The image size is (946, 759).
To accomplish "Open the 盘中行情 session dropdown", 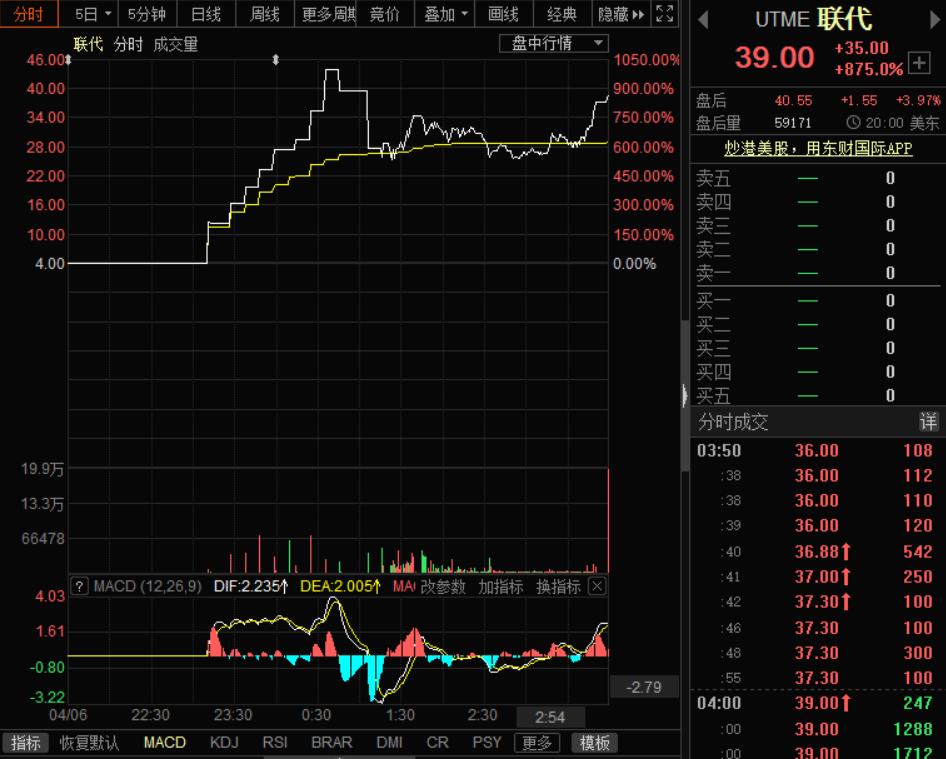I will point(553,43).
